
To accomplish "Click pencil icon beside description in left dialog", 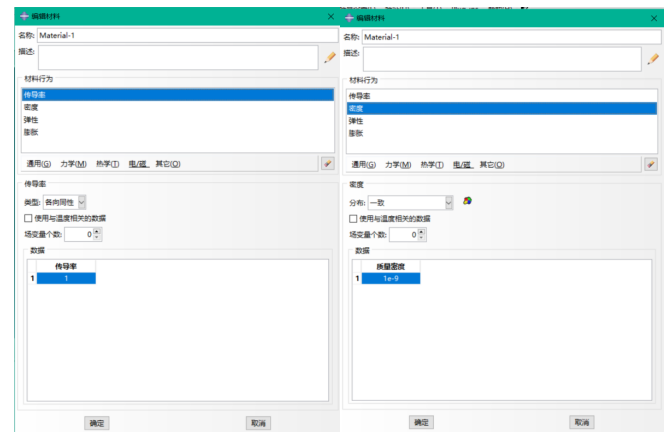I will pos(330,57).
